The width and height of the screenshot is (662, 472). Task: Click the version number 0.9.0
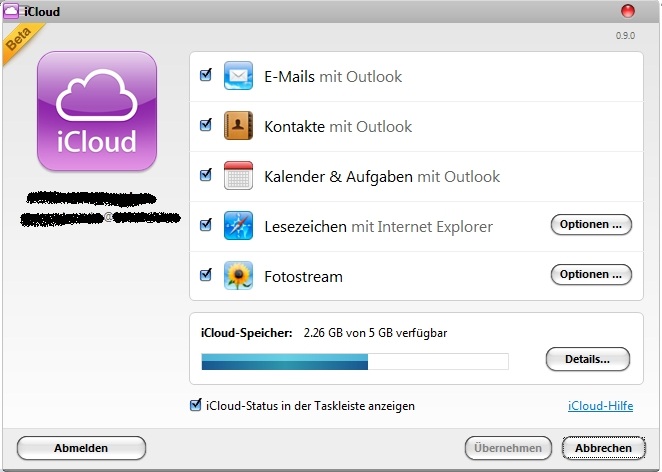[x=625, y=35]
